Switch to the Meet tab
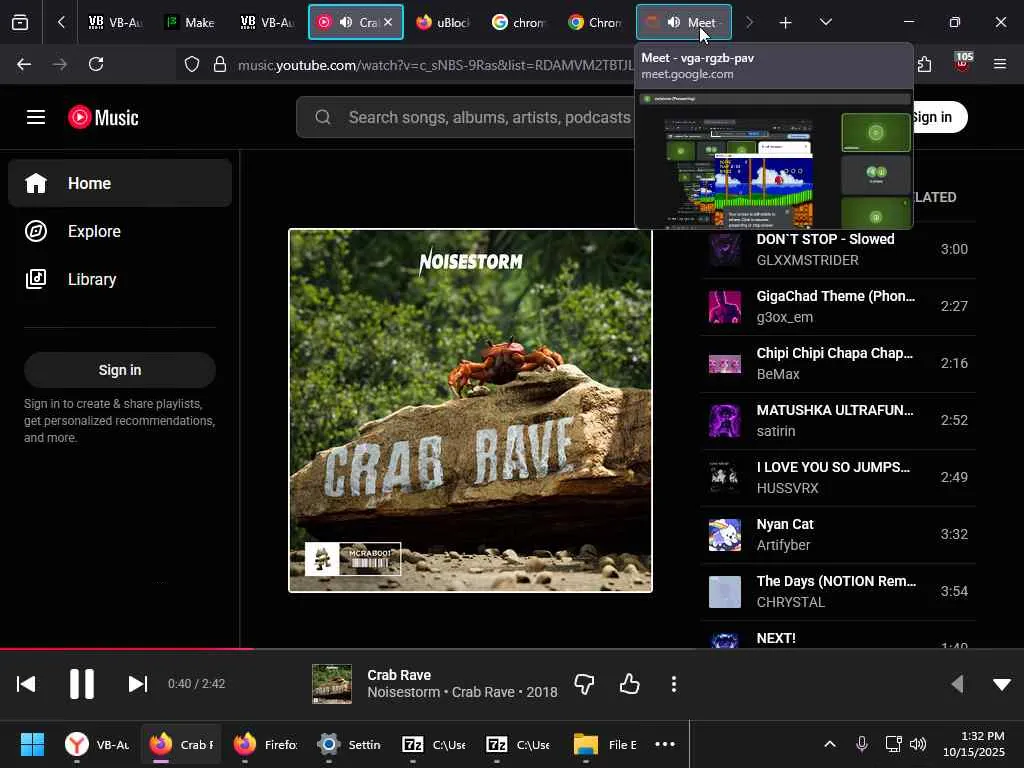 684,22
